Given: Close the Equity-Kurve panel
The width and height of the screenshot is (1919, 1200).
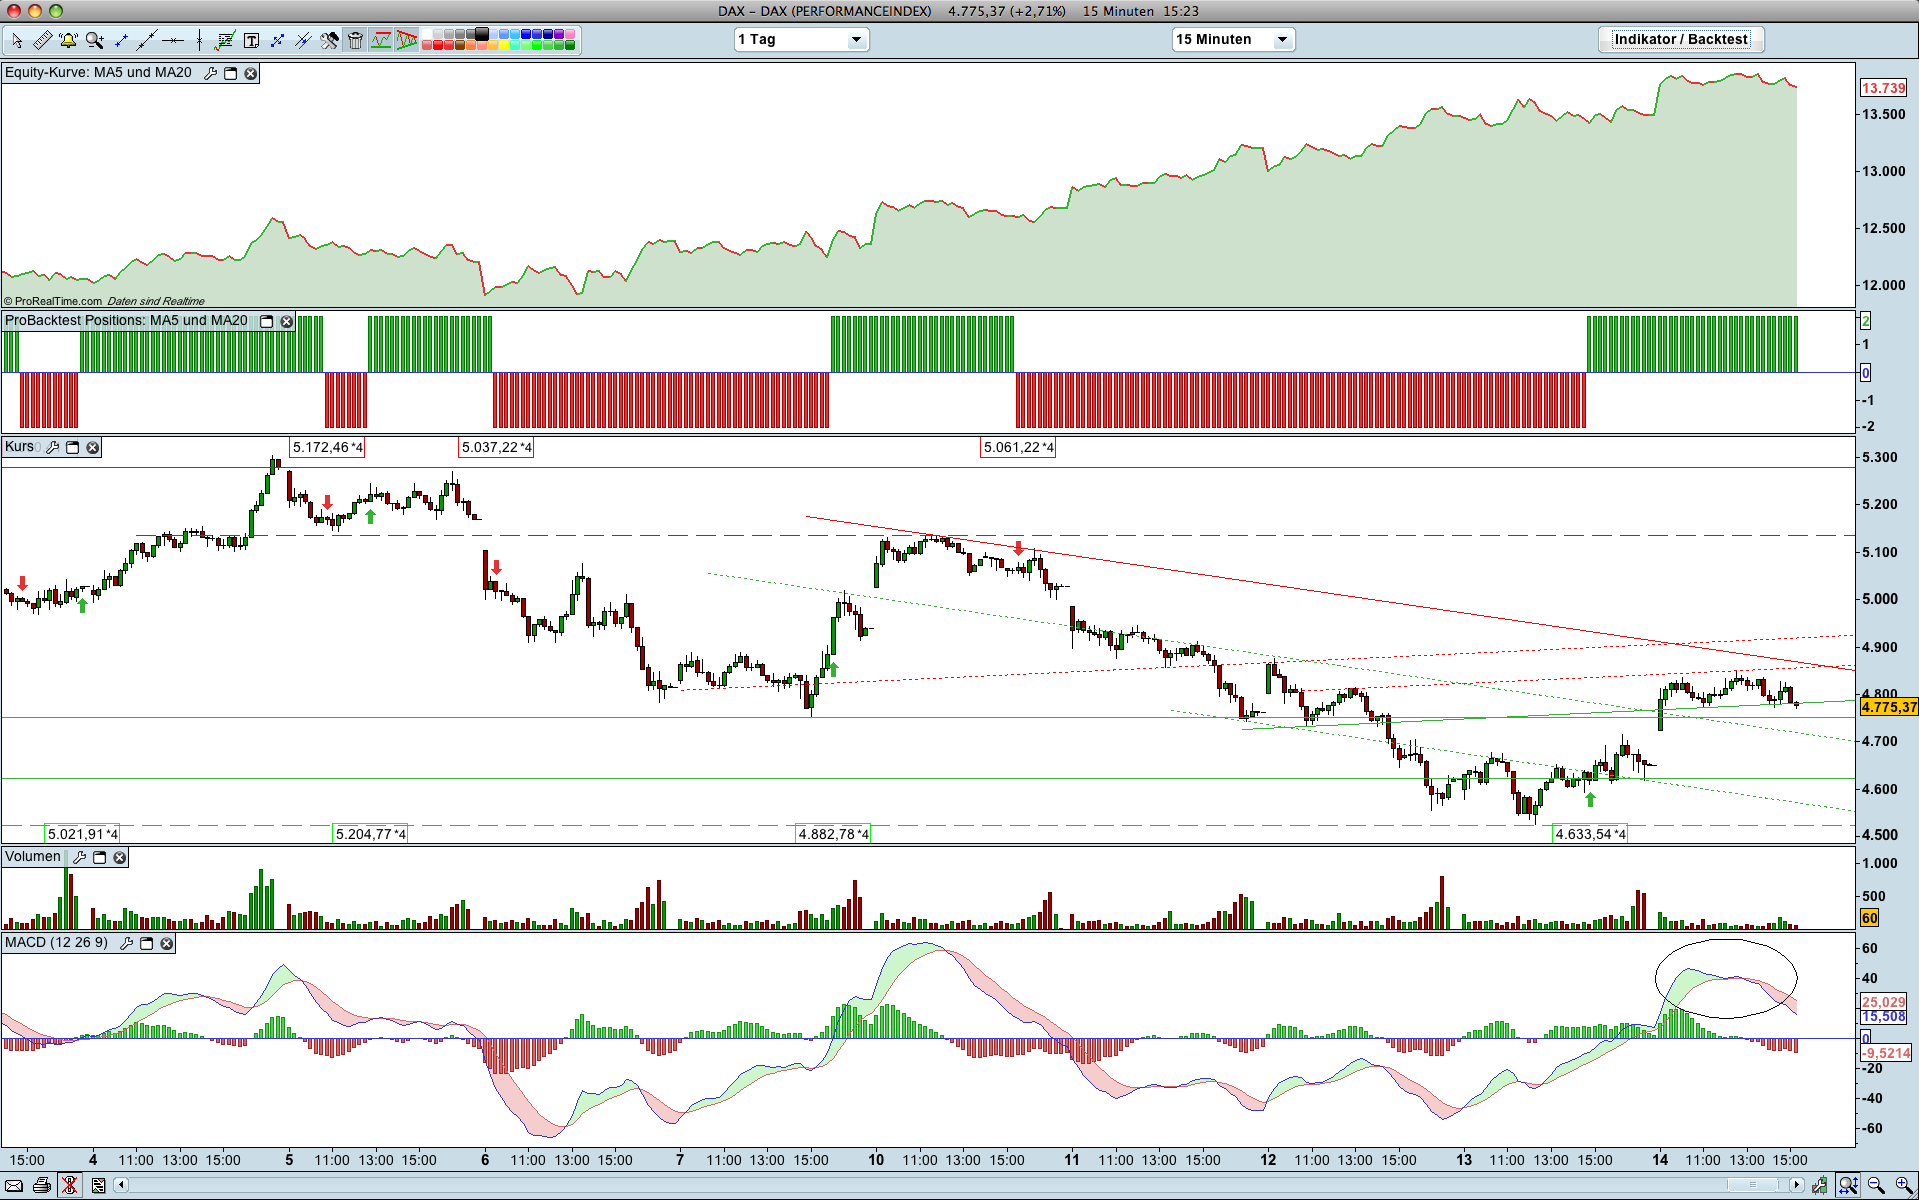Looking at the screenshot, I should click(x=251, y=73).
